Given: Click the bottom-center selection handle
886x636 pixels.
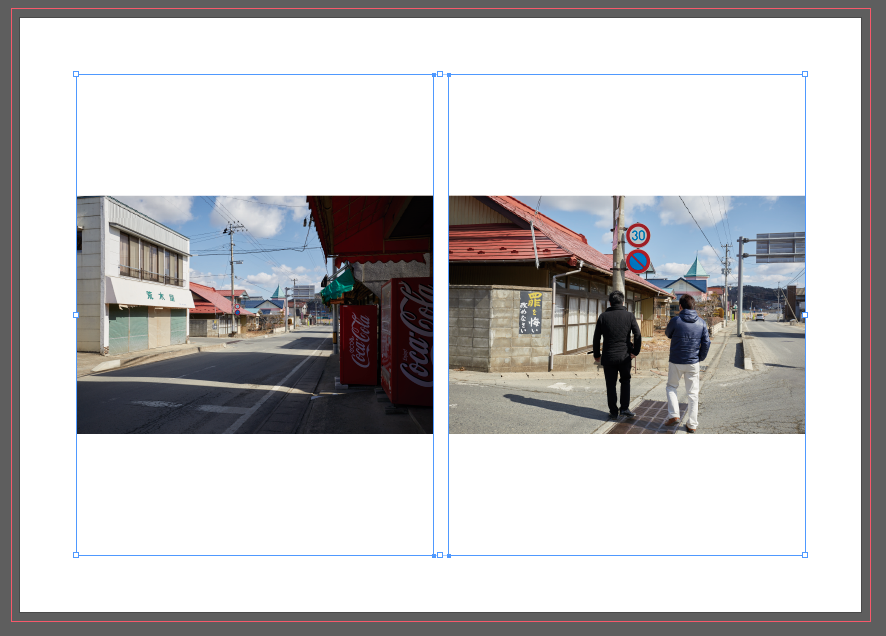Looking at the screenshot, I should (440, 555).
